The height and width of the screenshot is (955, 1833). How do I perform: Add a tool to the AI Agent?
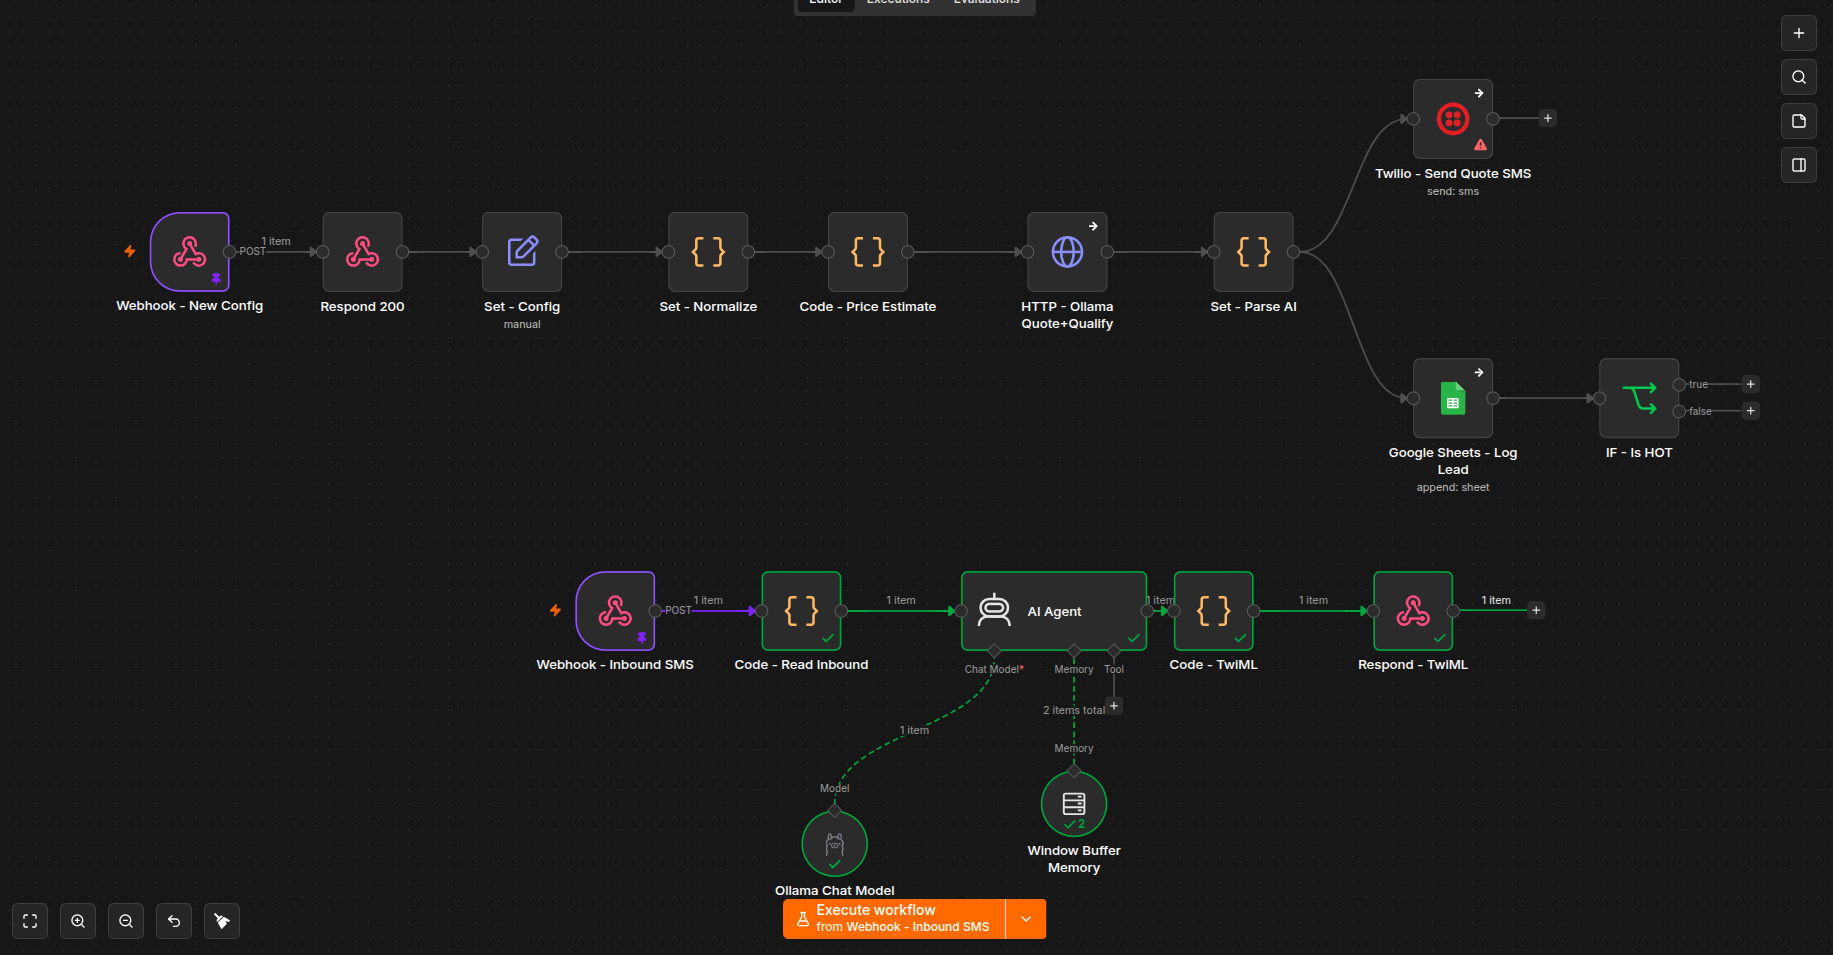click(x=1114, y=706)
